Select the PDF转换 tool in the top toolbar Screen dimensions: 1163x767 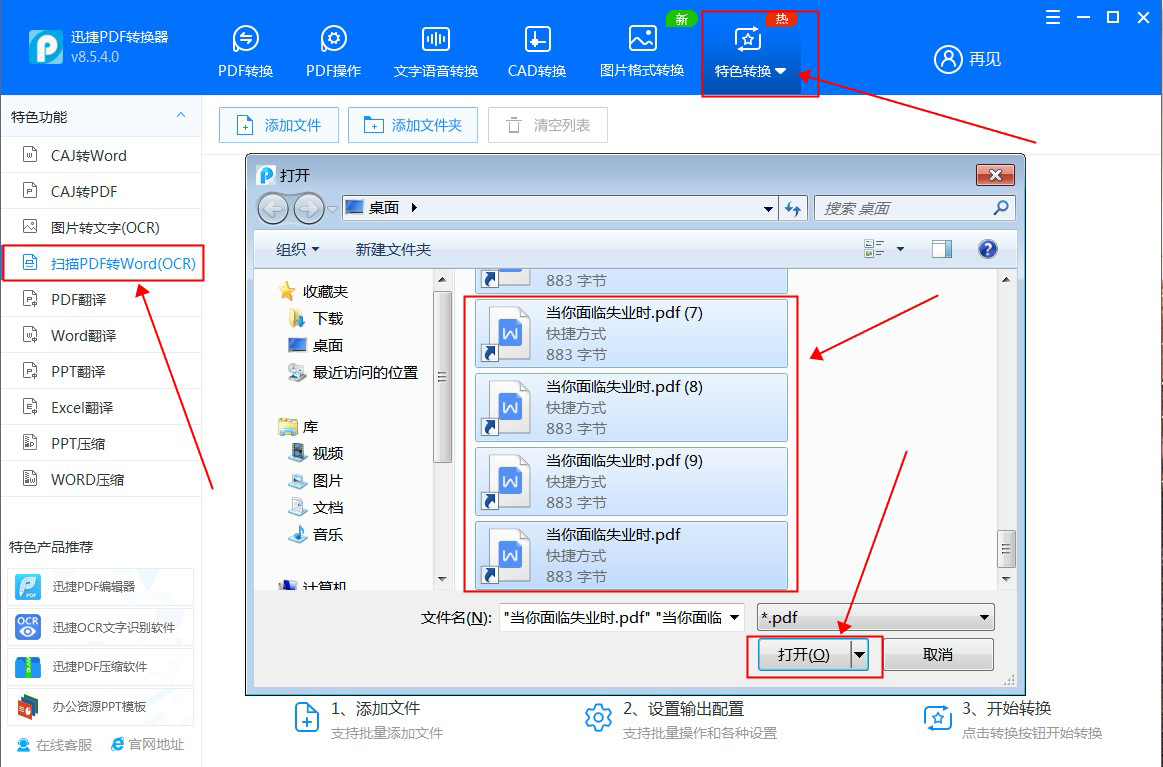[x=244, y=45]
